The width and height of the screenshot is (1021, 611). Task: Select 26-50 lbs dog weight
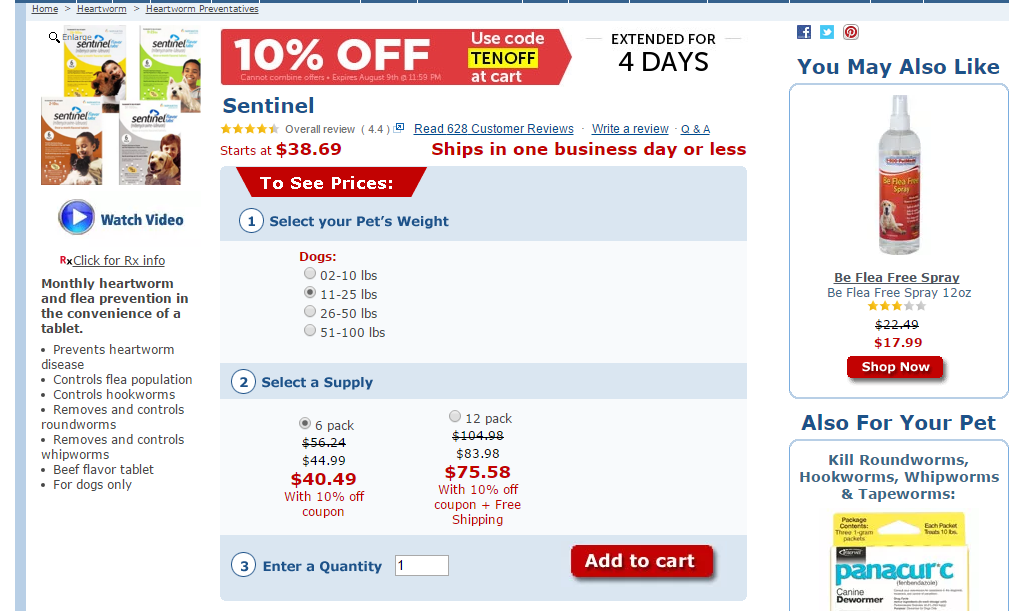[x=310, y=312]
